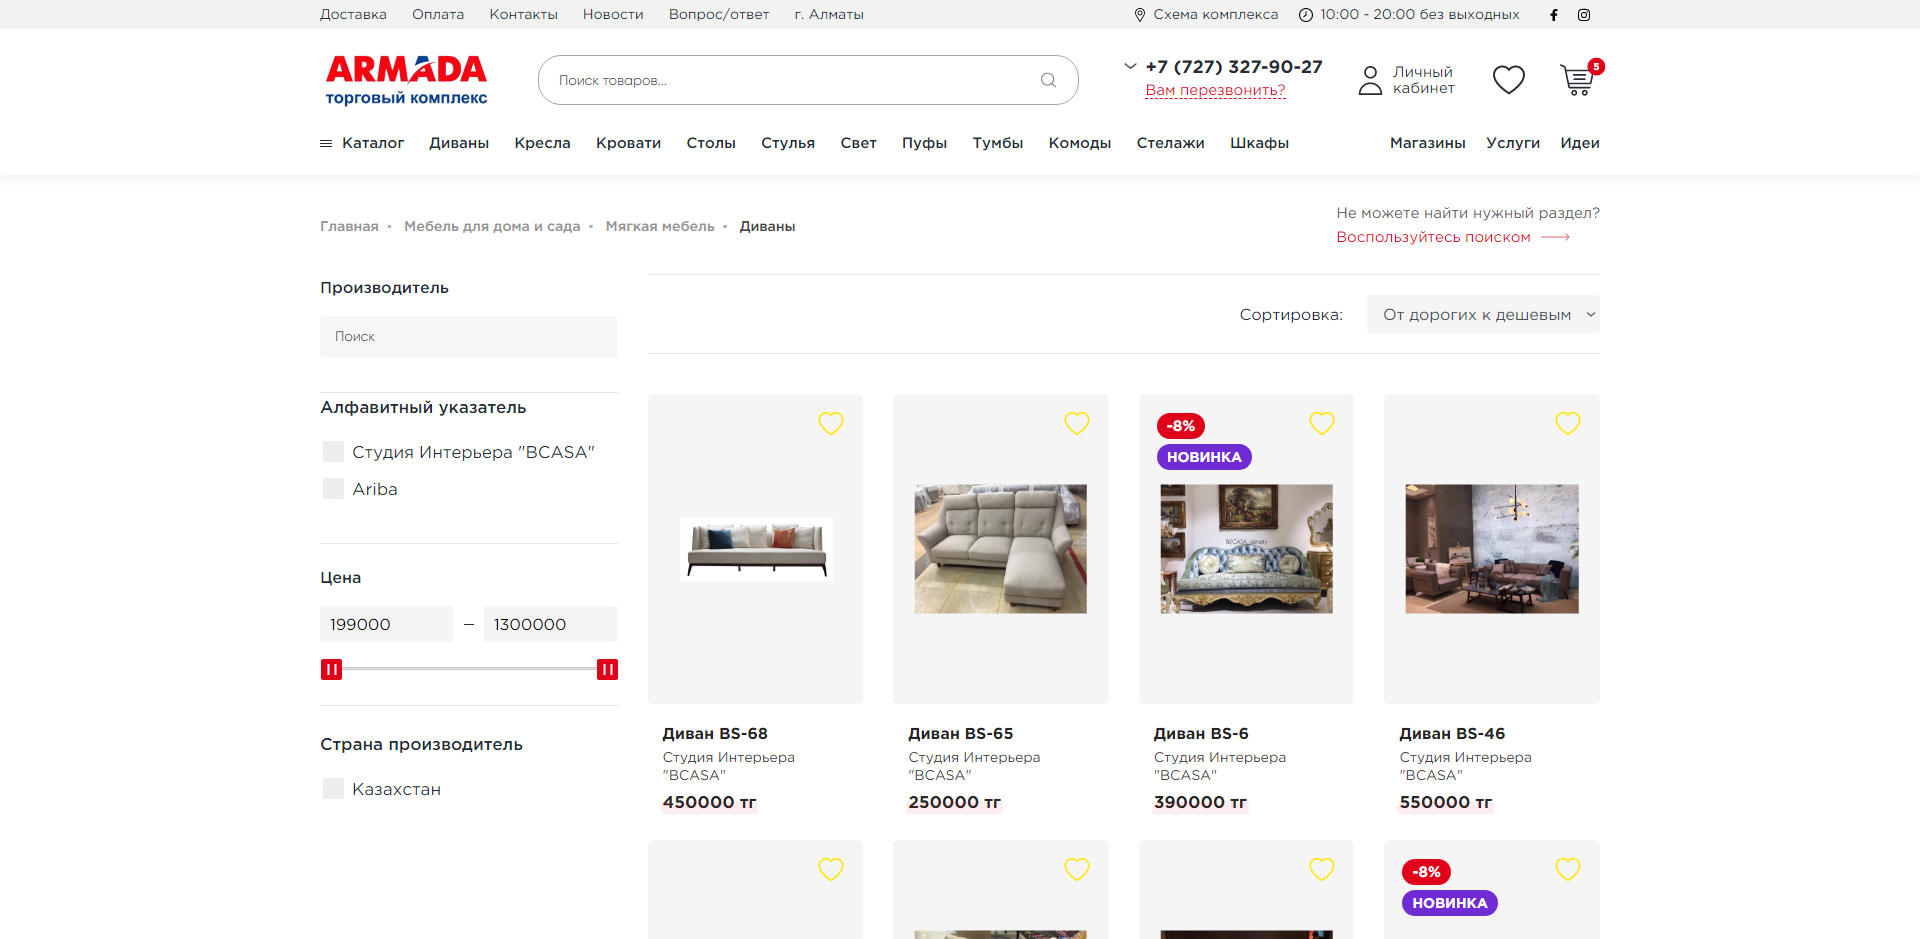Click the -8% discount badge on Диван BS-6
The height and width of the screenshot is (939, 1920).
(x=1181, y=426)
